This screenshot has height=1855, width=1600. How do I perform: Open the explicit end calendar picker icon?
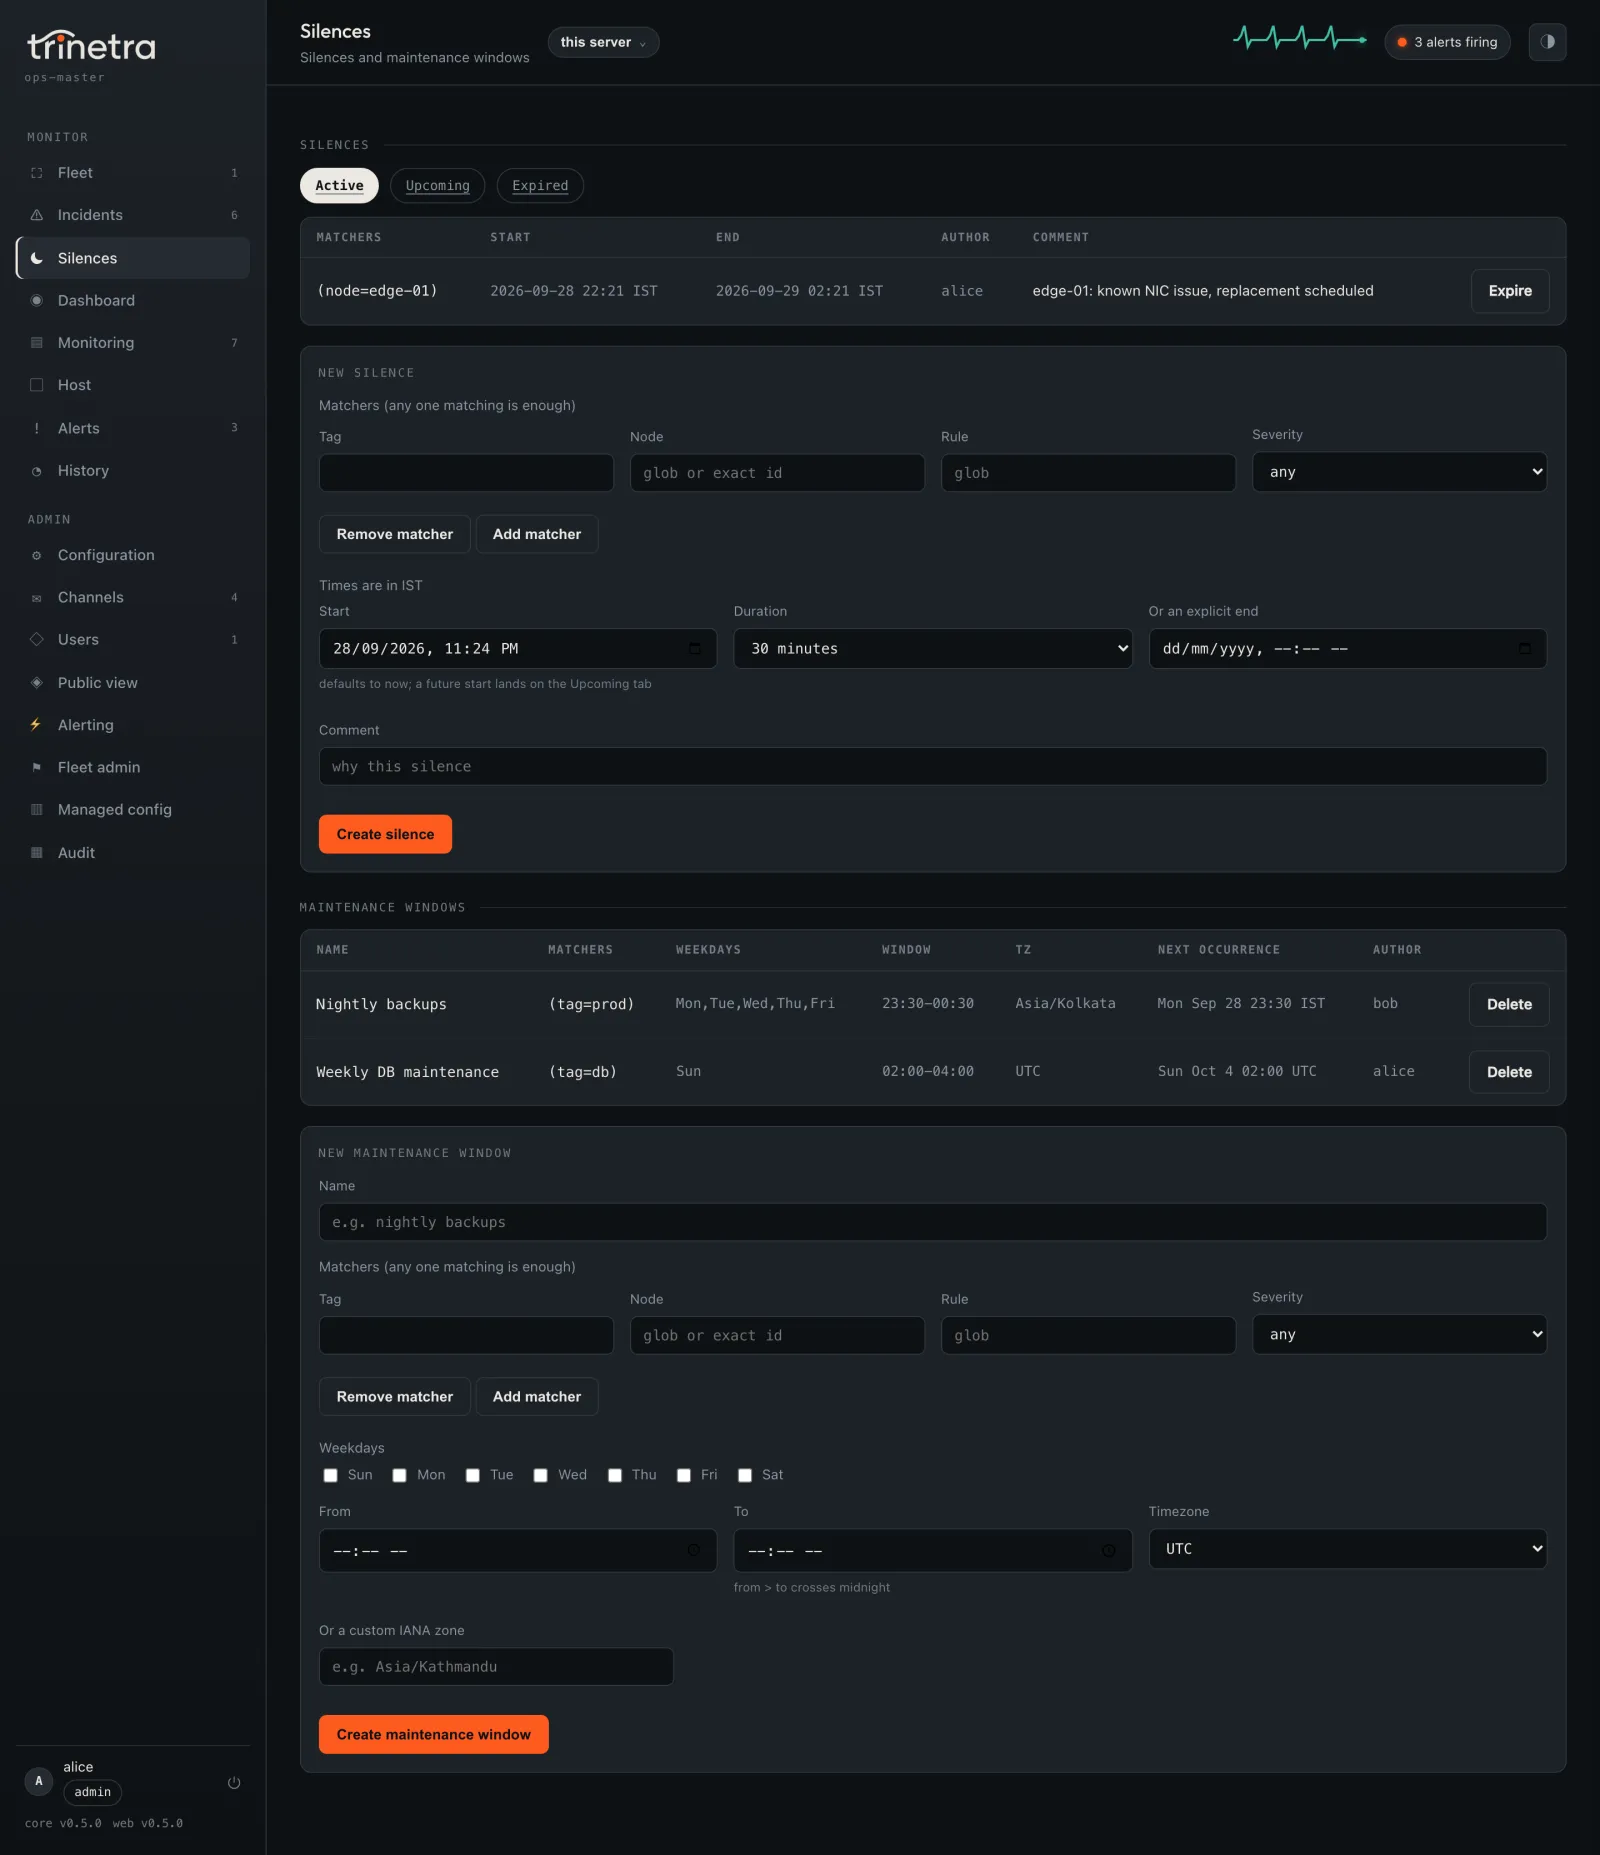(1525, 649)
